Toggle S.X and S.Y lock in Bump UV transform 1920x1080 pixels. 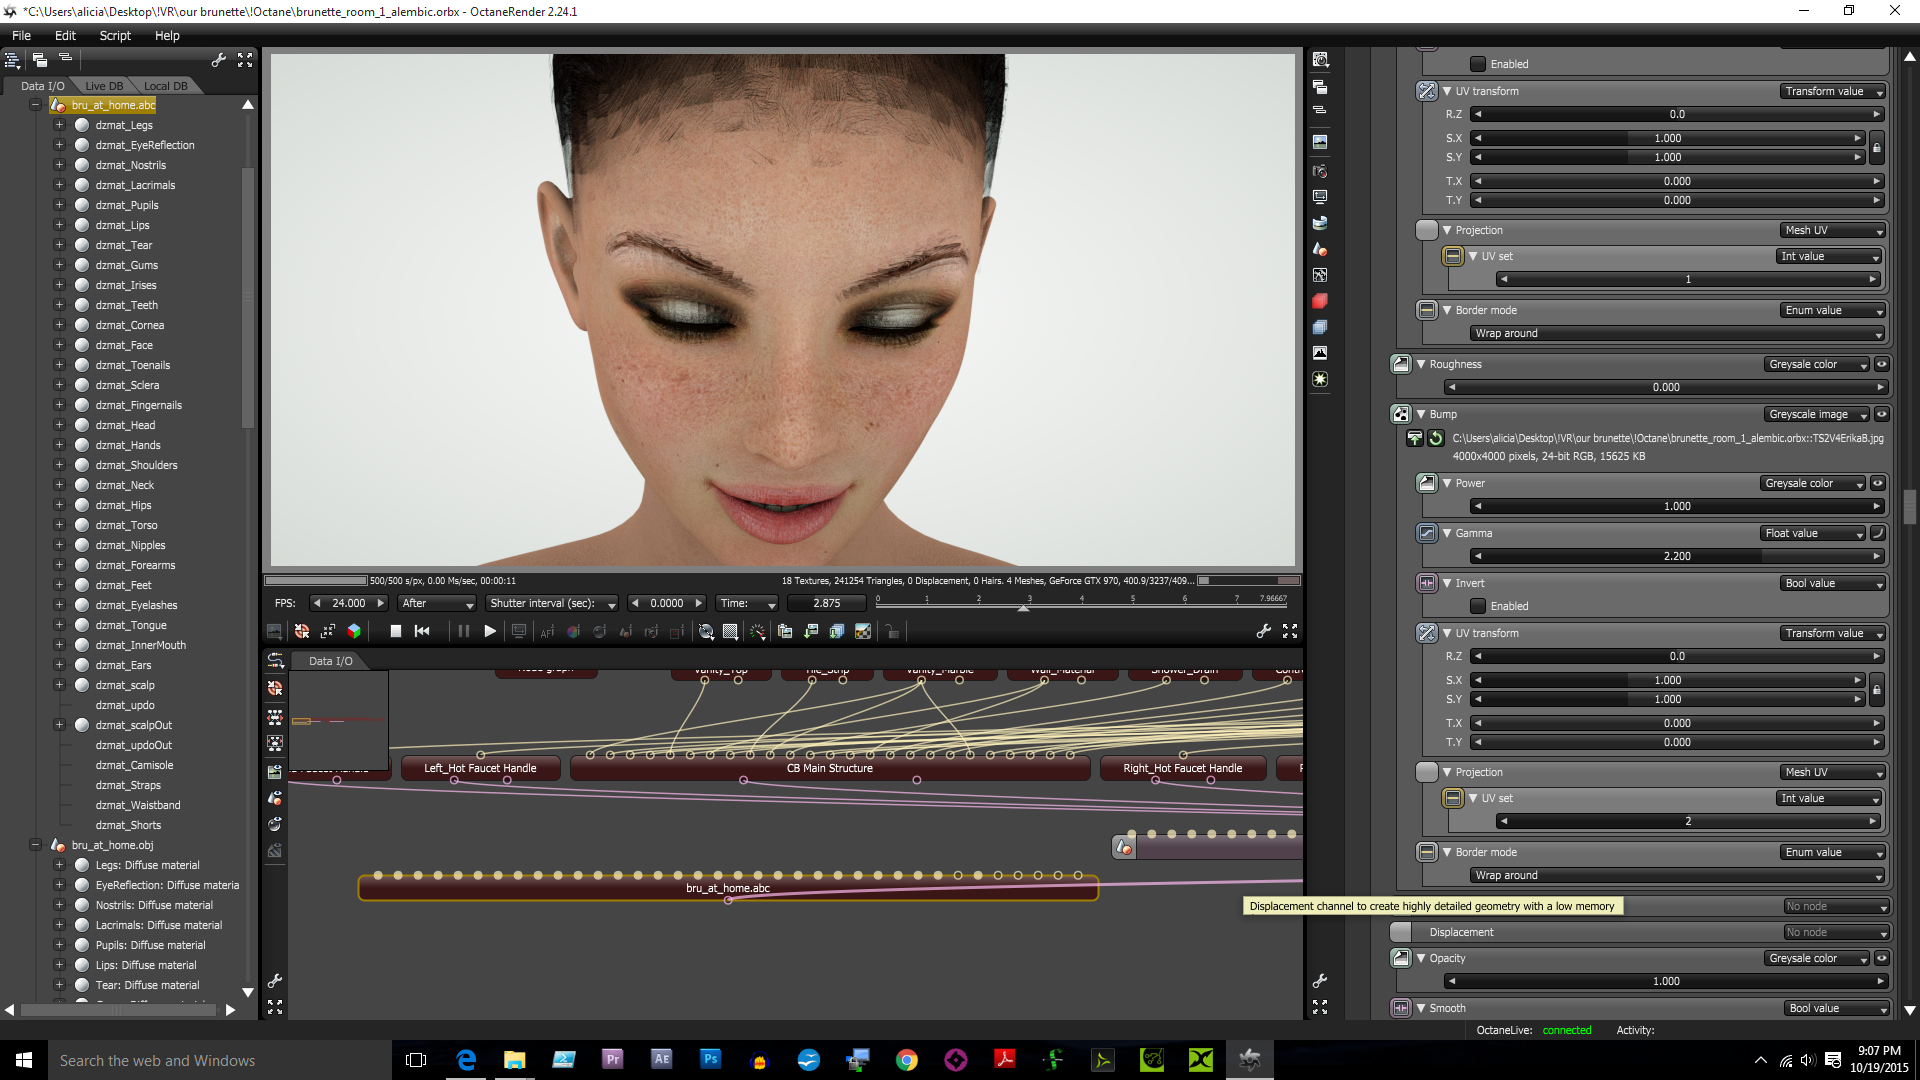click(1877, 690)
